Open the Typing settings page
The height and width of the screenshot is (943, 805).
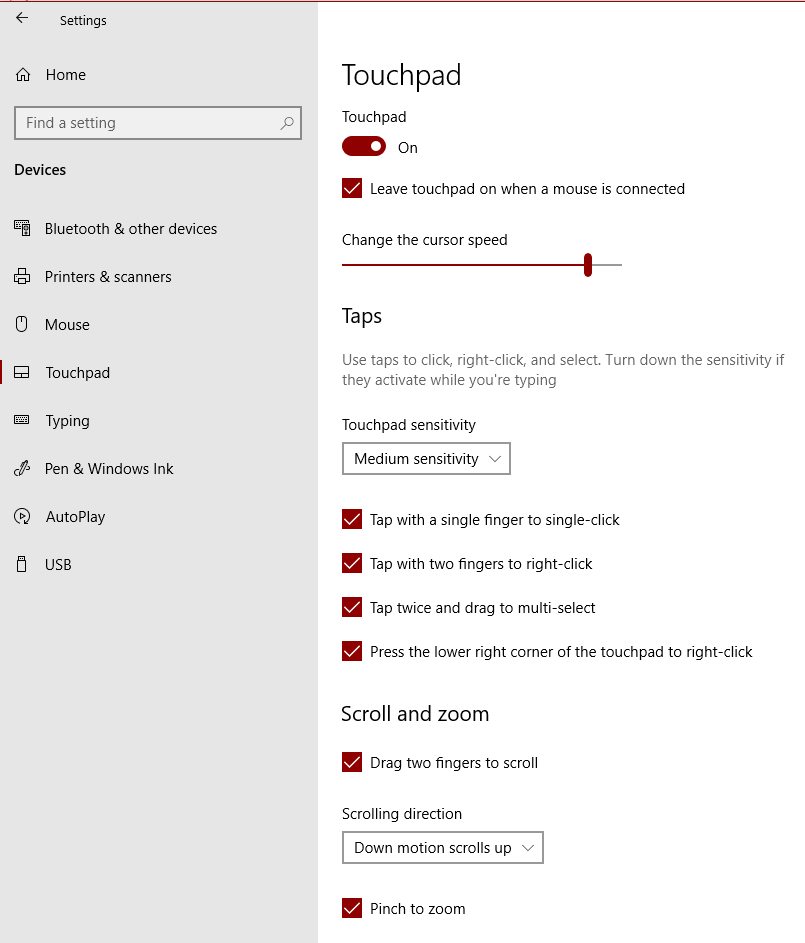point(67,421)
